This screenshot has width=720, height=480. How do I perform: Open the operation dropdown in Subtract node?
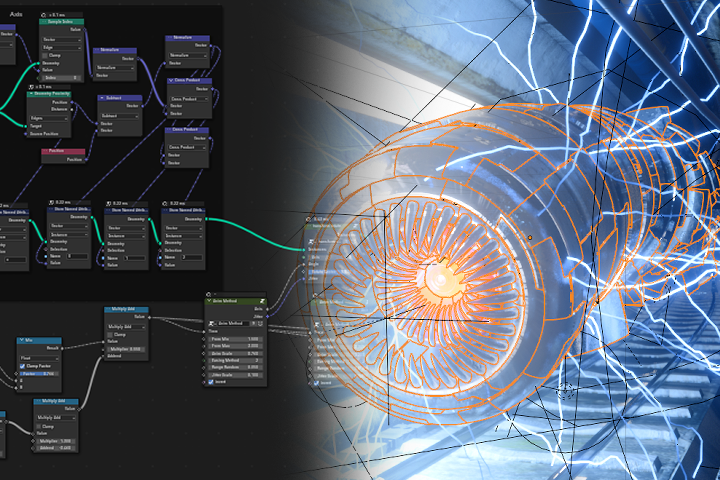119,116
